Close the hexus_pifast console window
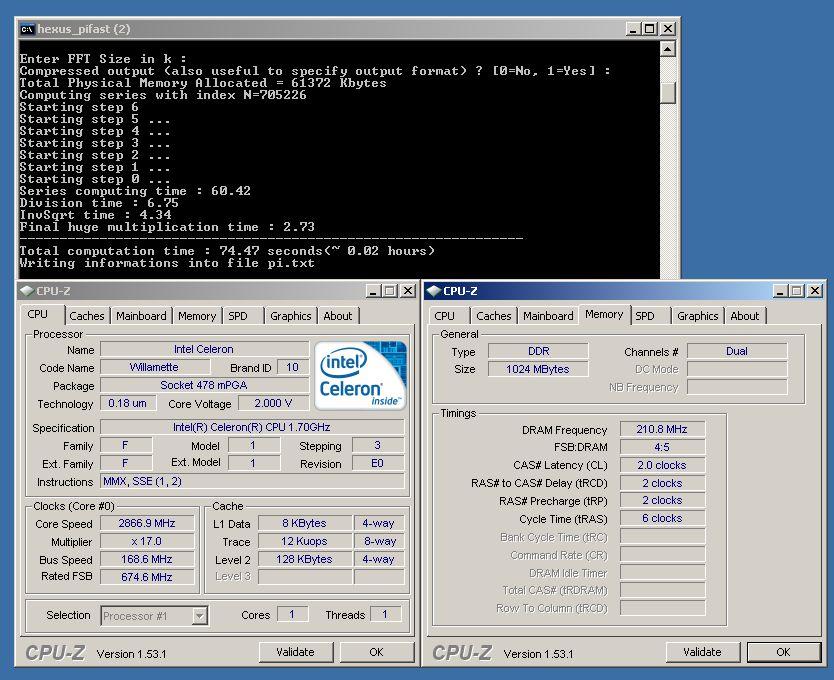Screen dimensions: 834x680 tap(668, 29)
